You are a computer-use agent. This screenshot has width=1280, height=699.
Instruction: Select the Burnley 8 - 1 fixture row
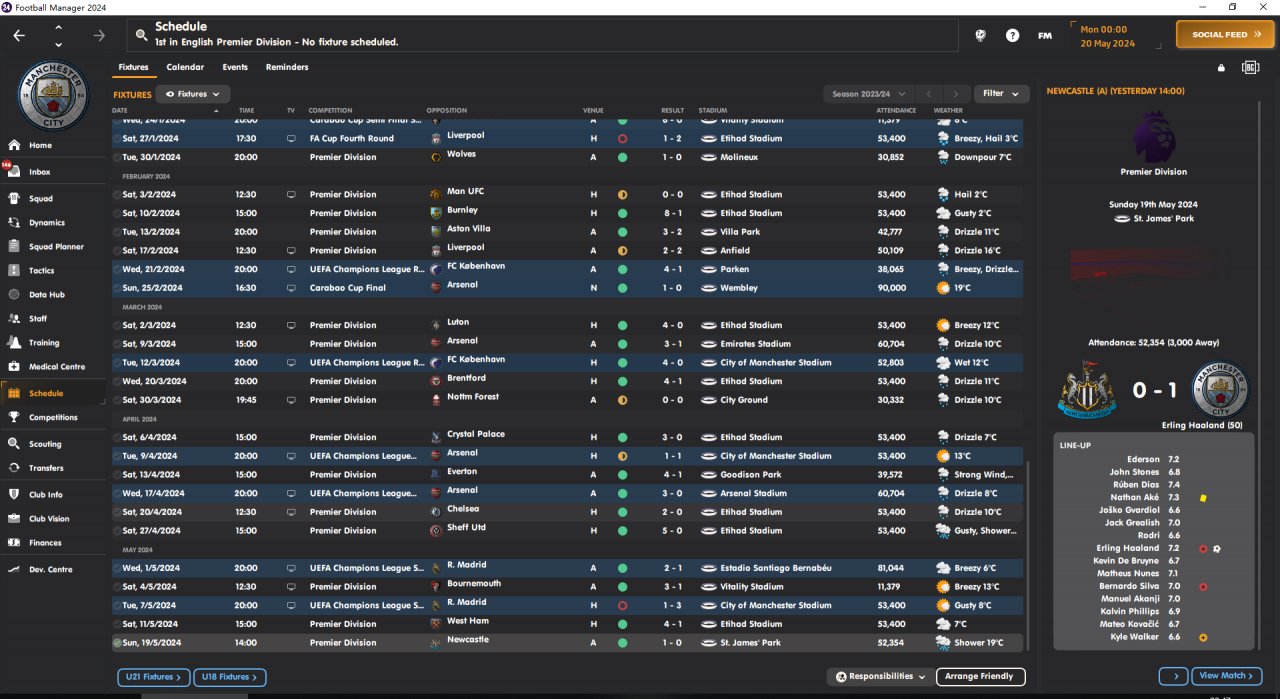pos(568,213)
